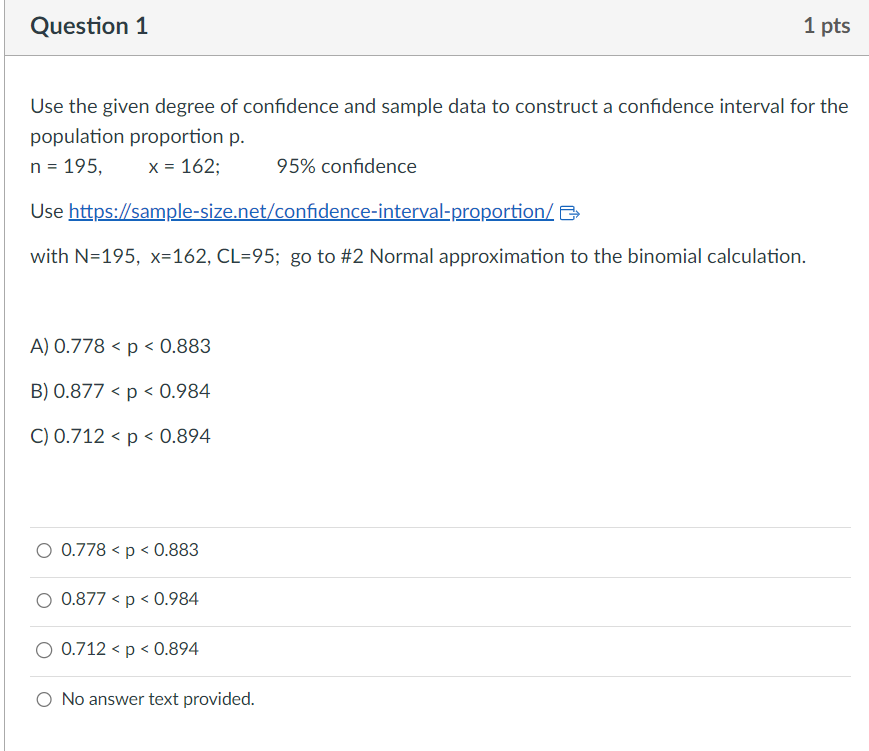The width and height of the screenshot is (869, 751).
Task: Click the external link icon beside the URL
Action: coord(569,211)
